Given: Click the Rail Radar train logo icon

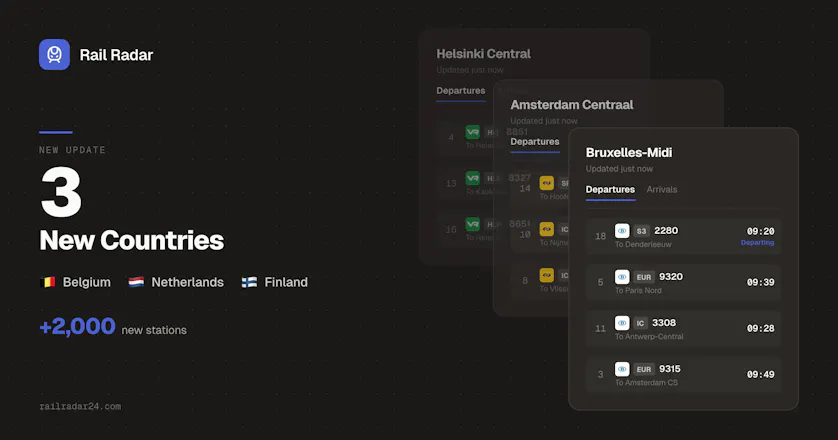Looking at the screenshot, I should pyautogui.click(x=54, y=55).
